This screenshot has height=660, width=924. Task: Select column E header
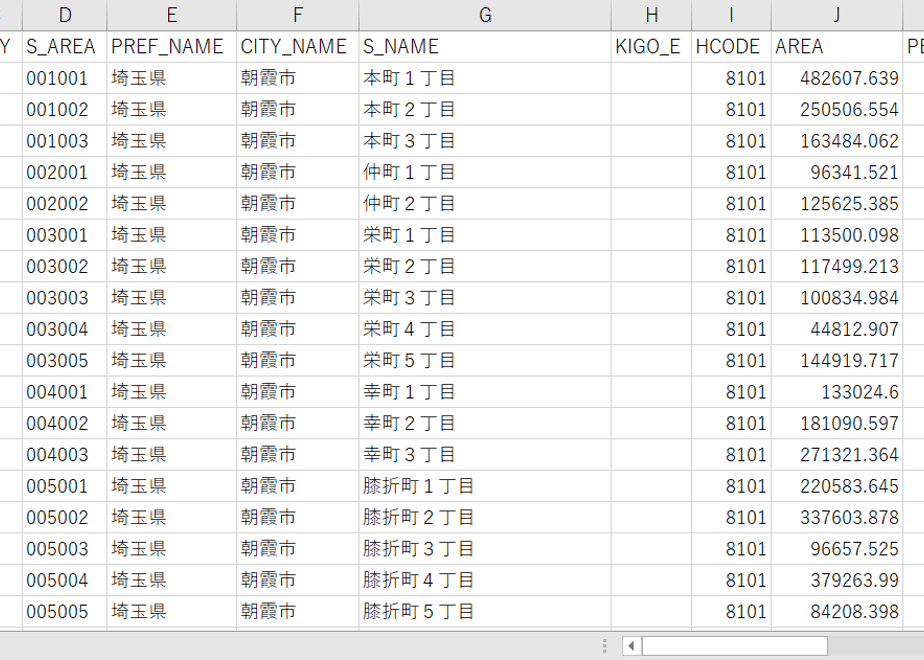[171, 15]
